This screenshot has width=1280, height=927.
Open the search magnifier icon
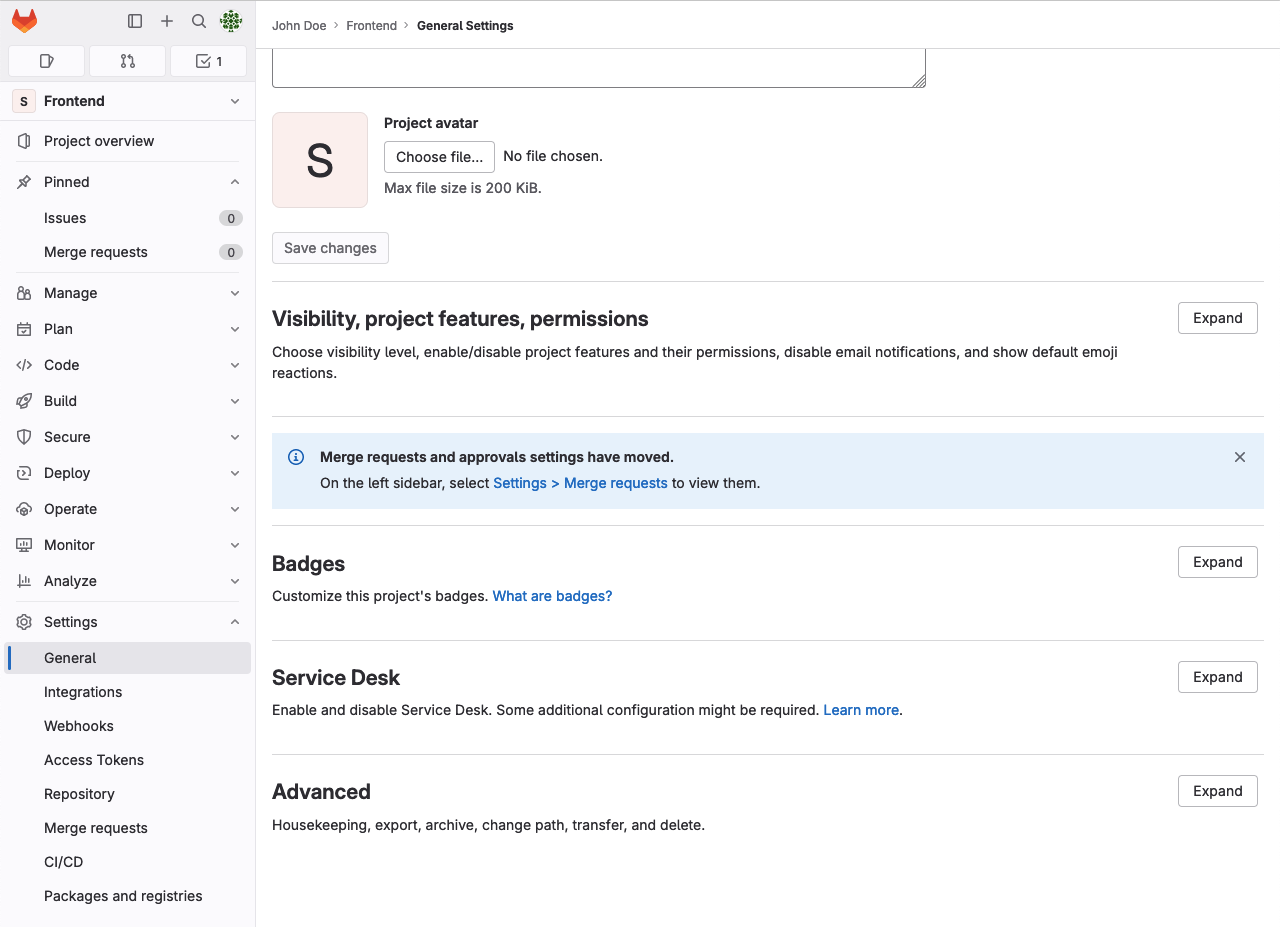click(x=199, y=21)
